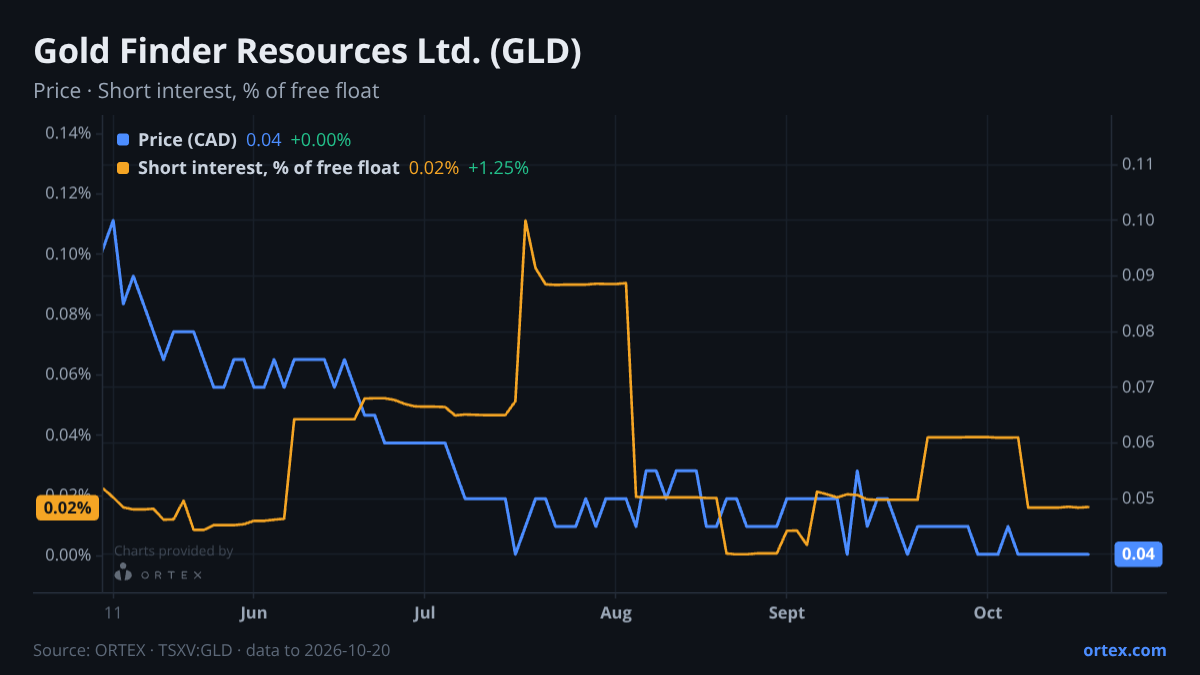Click the orange Short interest legend swatch

[x=124, y=168]
